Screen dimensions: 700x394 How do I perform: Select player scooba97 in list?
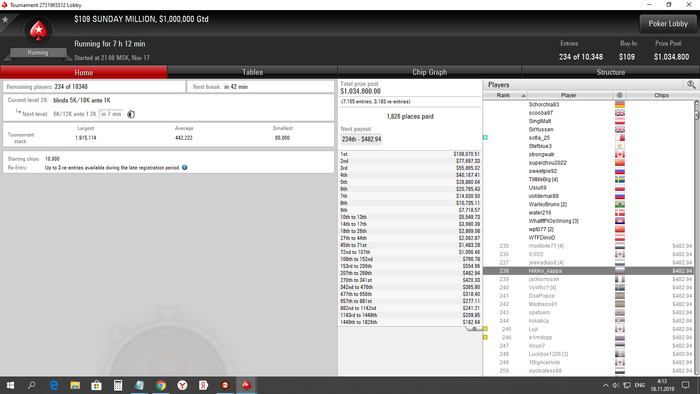point(541,113)
